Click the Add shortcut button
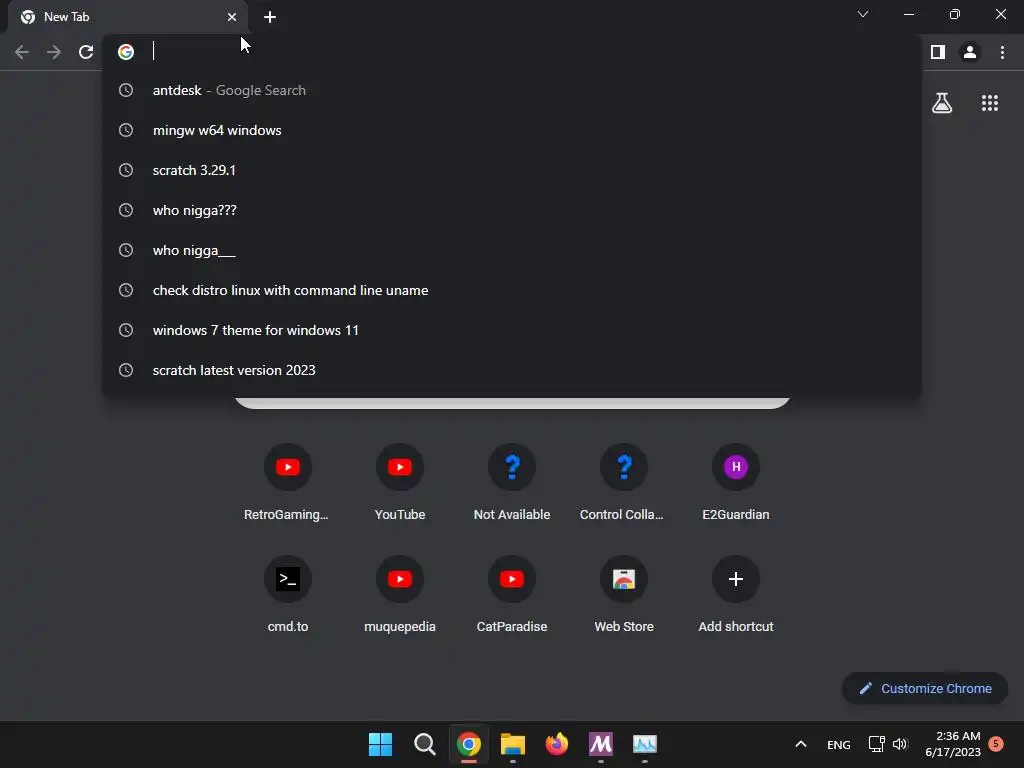 pyautogui.click(x=736, y=594)
